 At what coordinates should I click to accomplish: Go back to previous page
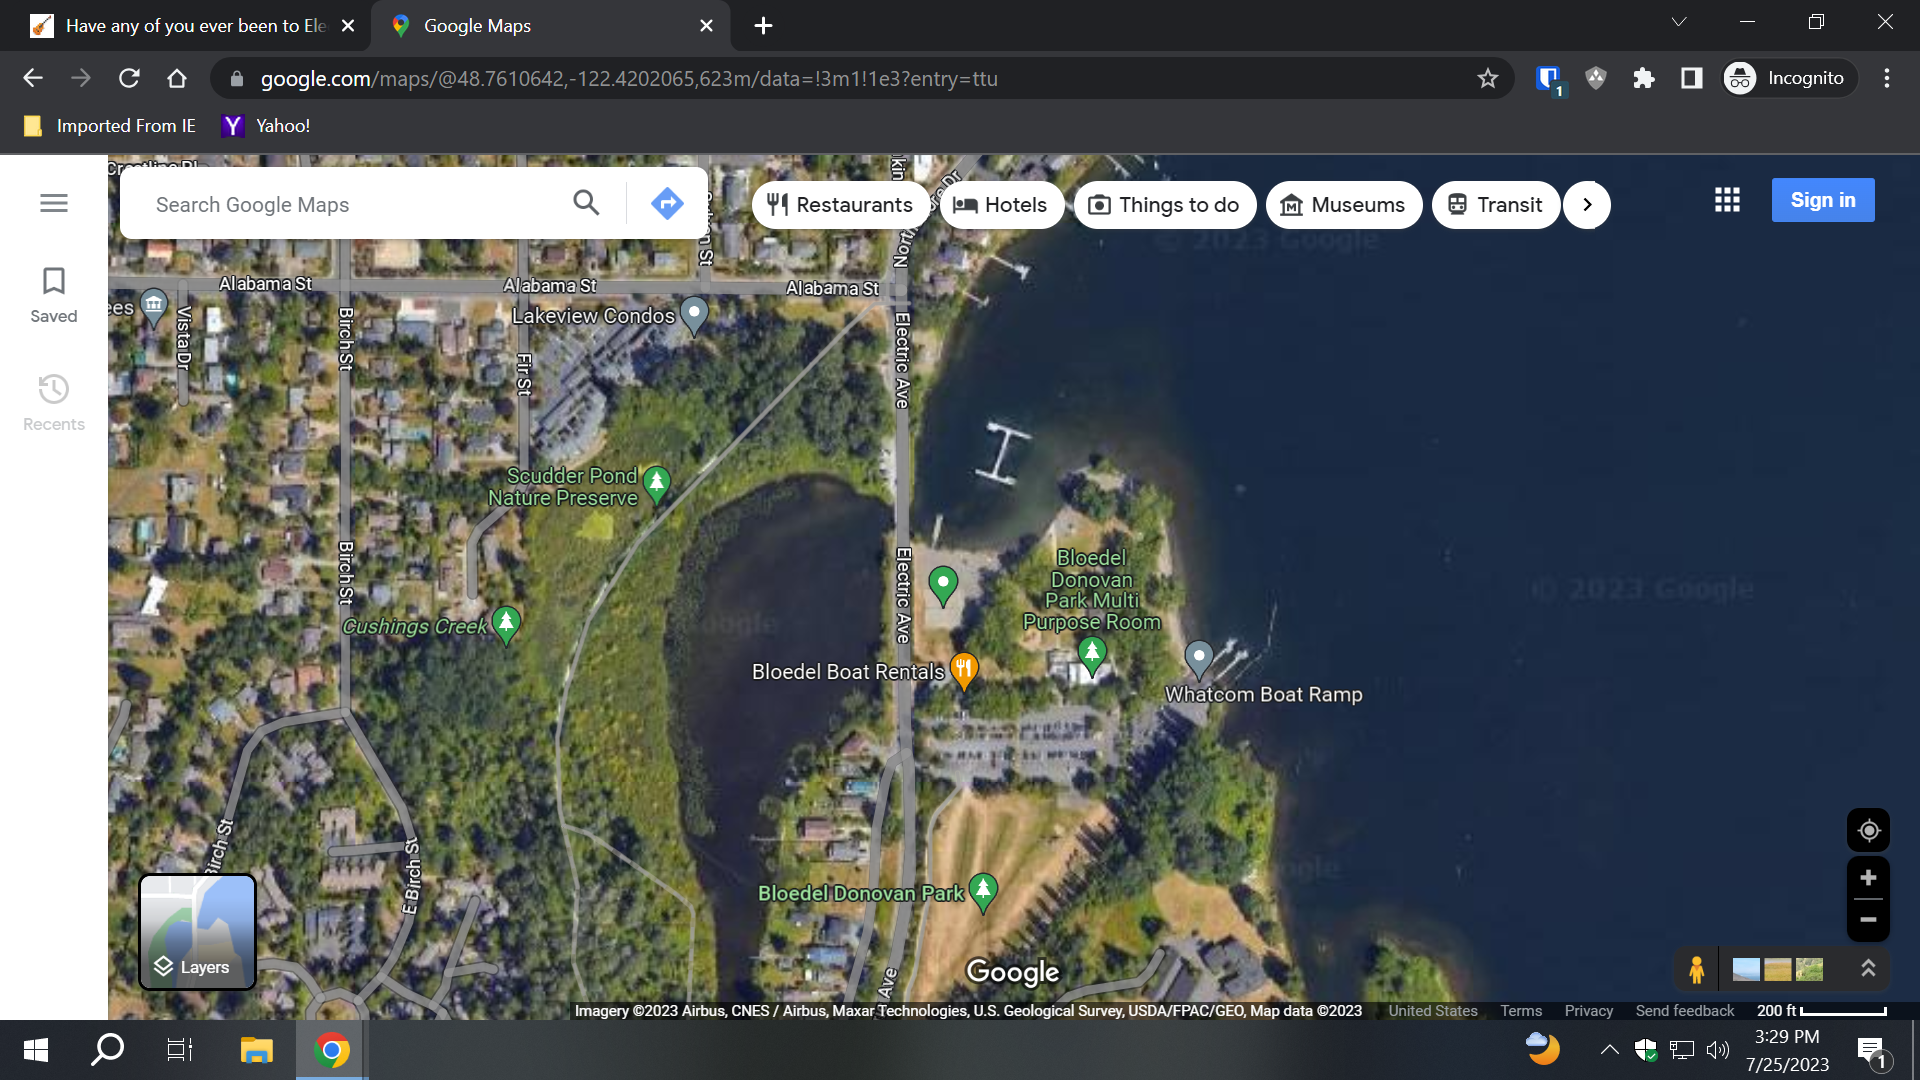(x=33, y=78)
